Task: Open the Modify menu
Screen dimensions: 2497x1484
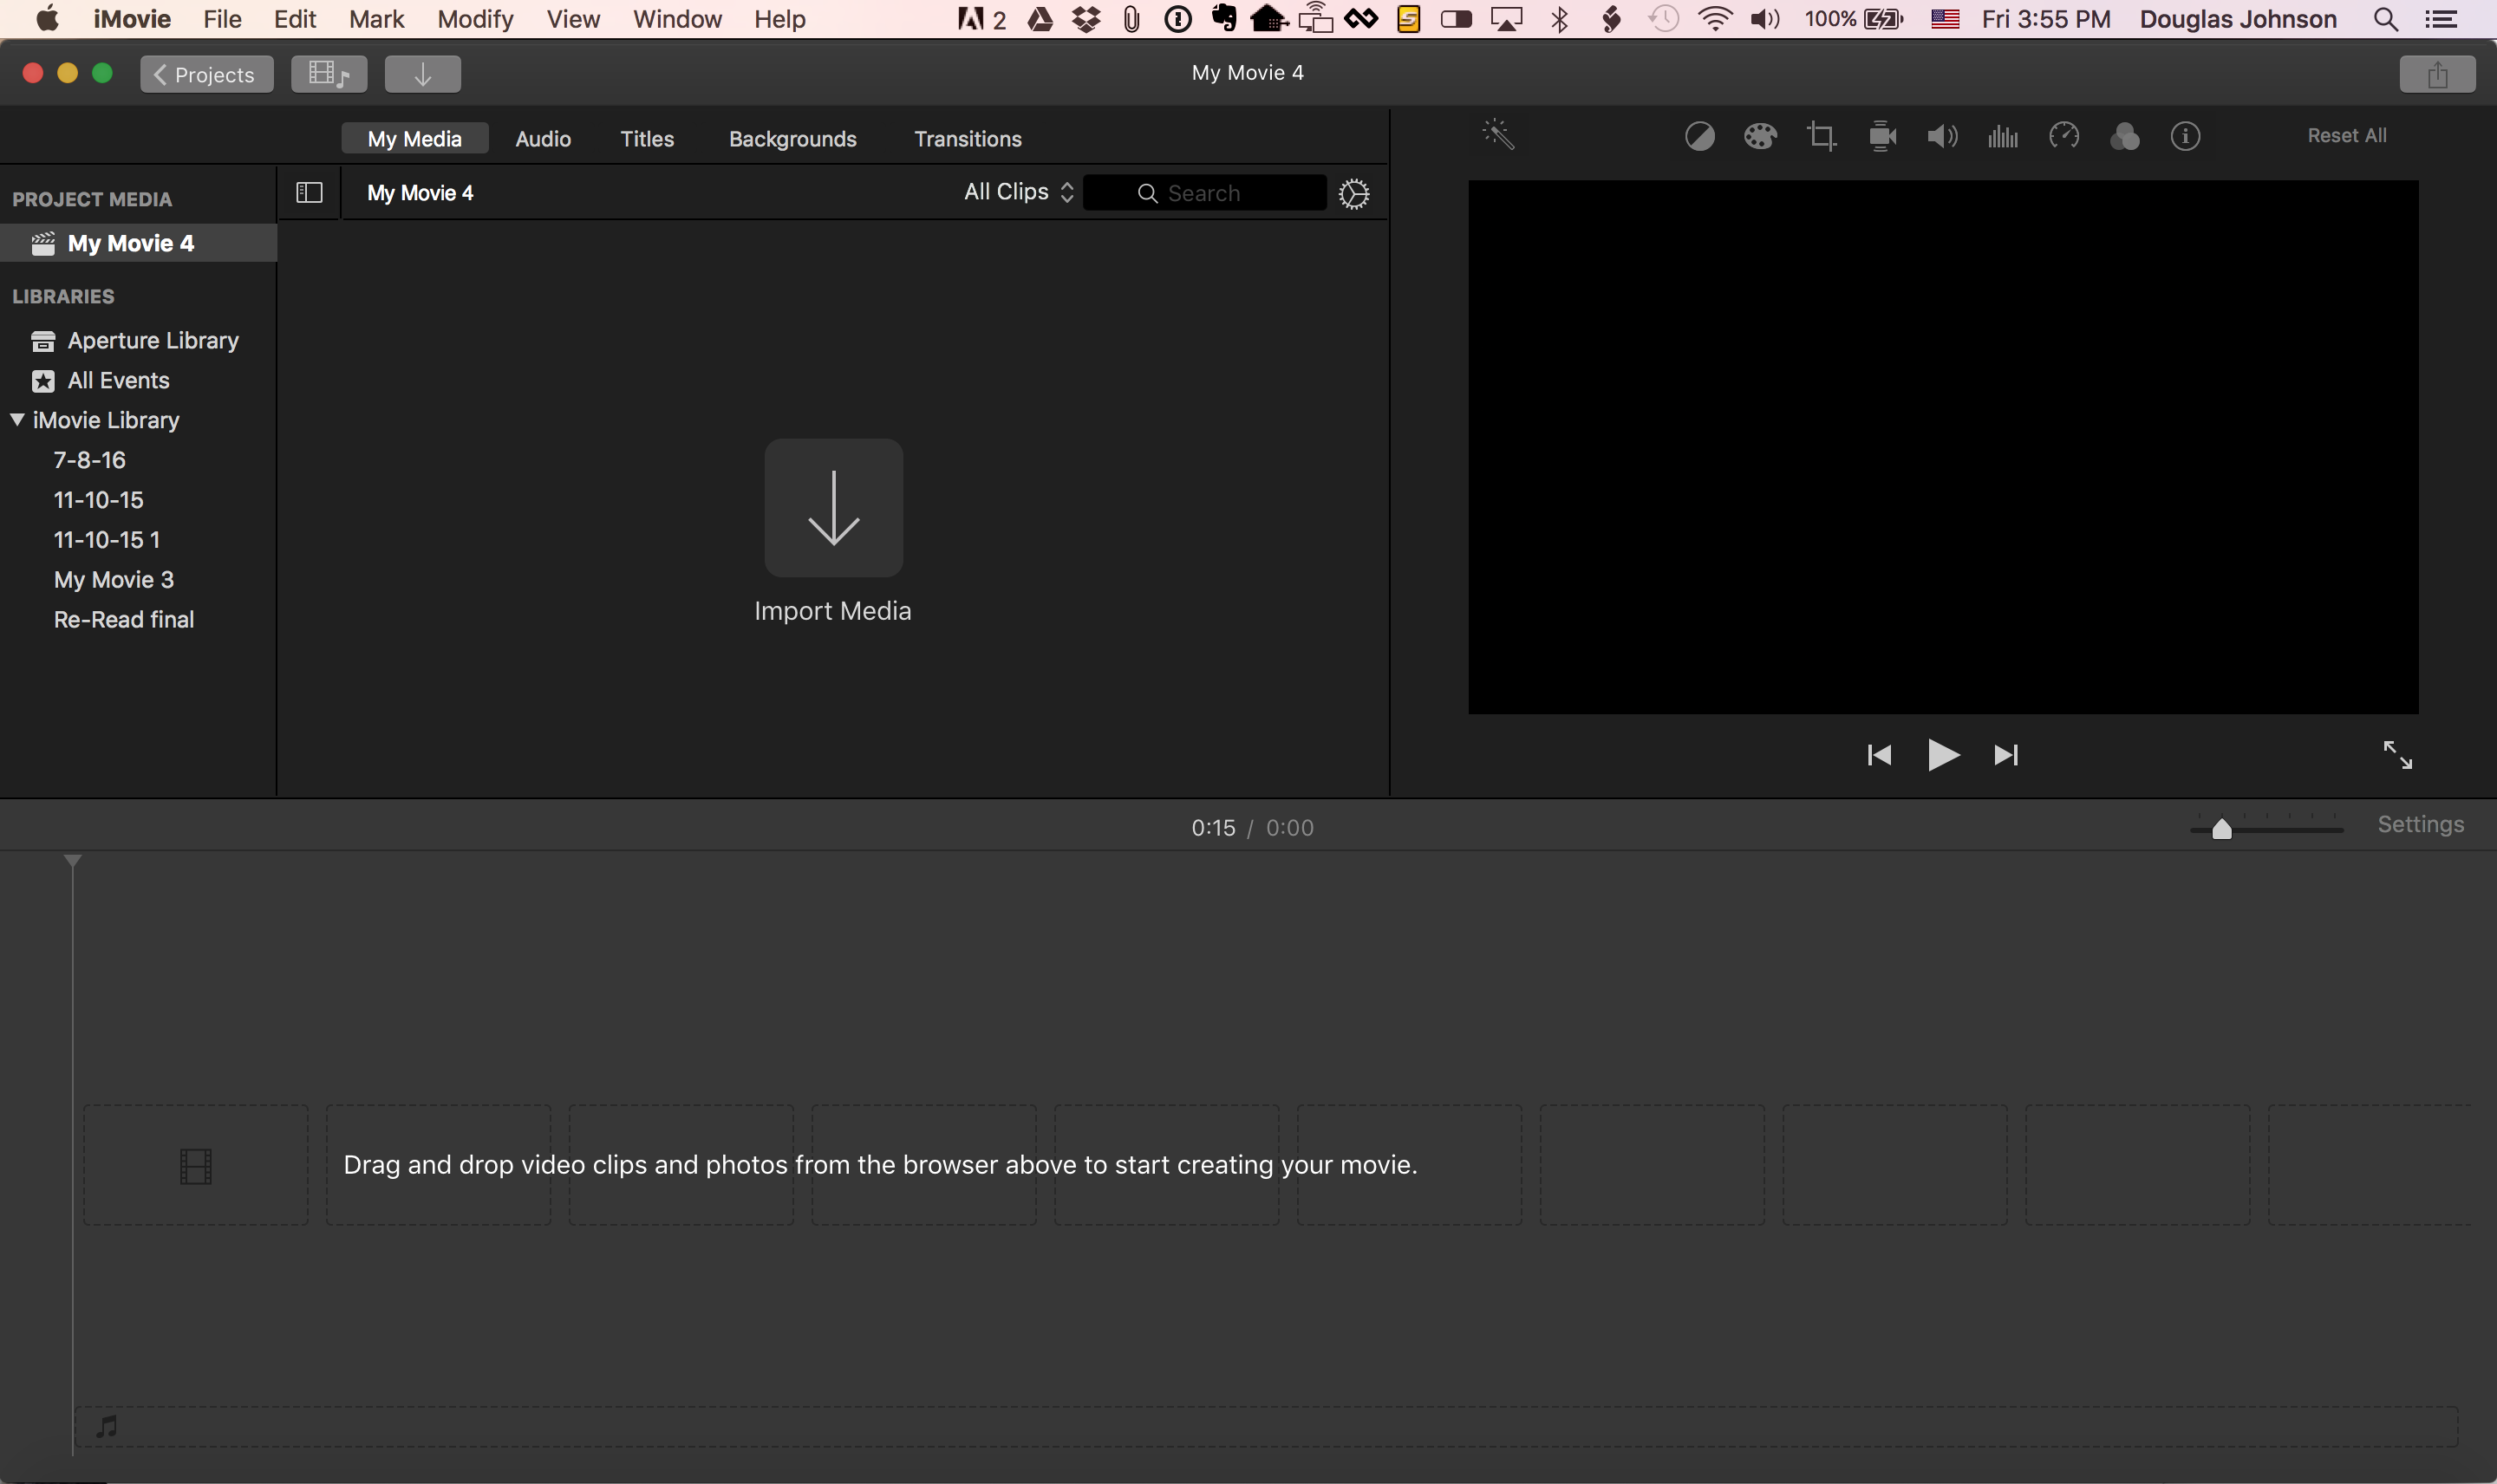Action: coord(475,19)
